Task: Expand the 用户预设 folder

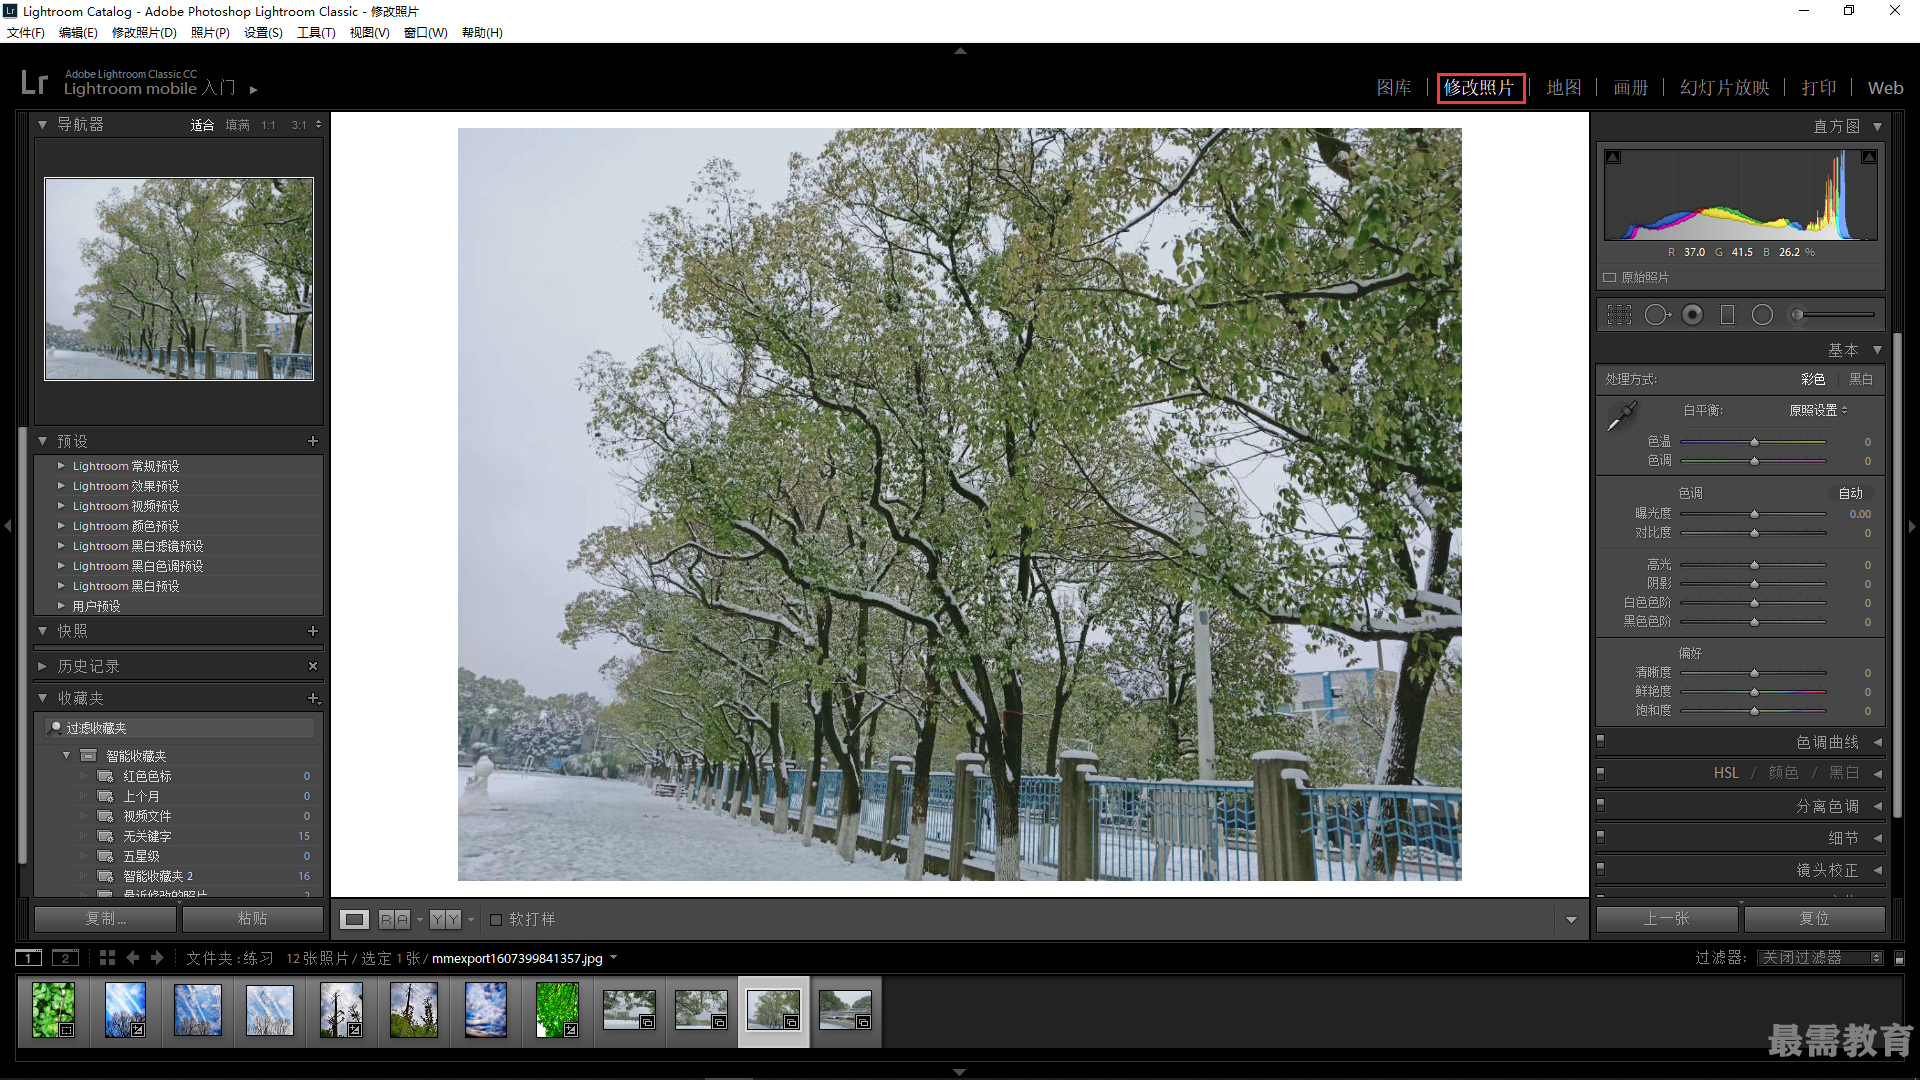Action: point(61,606)
